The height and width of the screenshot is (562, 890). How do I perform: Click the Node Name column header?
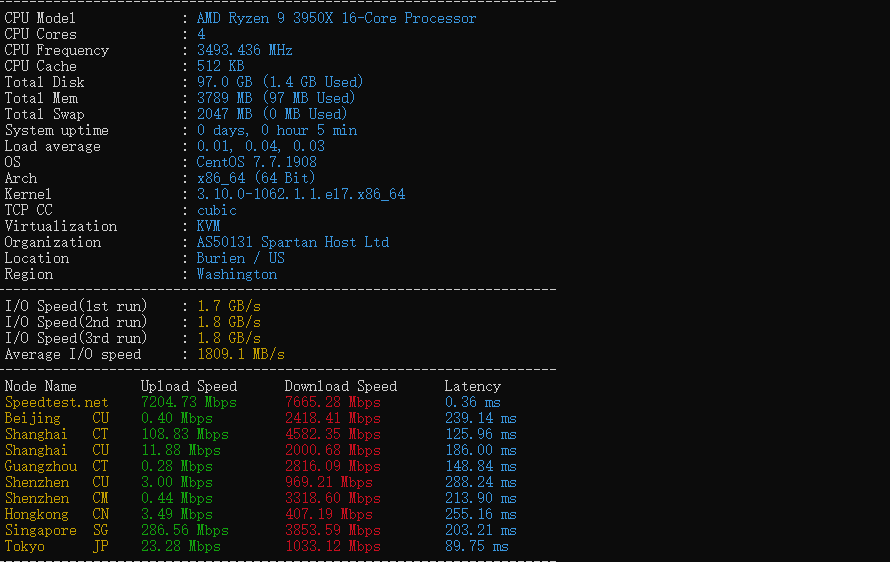40,386
